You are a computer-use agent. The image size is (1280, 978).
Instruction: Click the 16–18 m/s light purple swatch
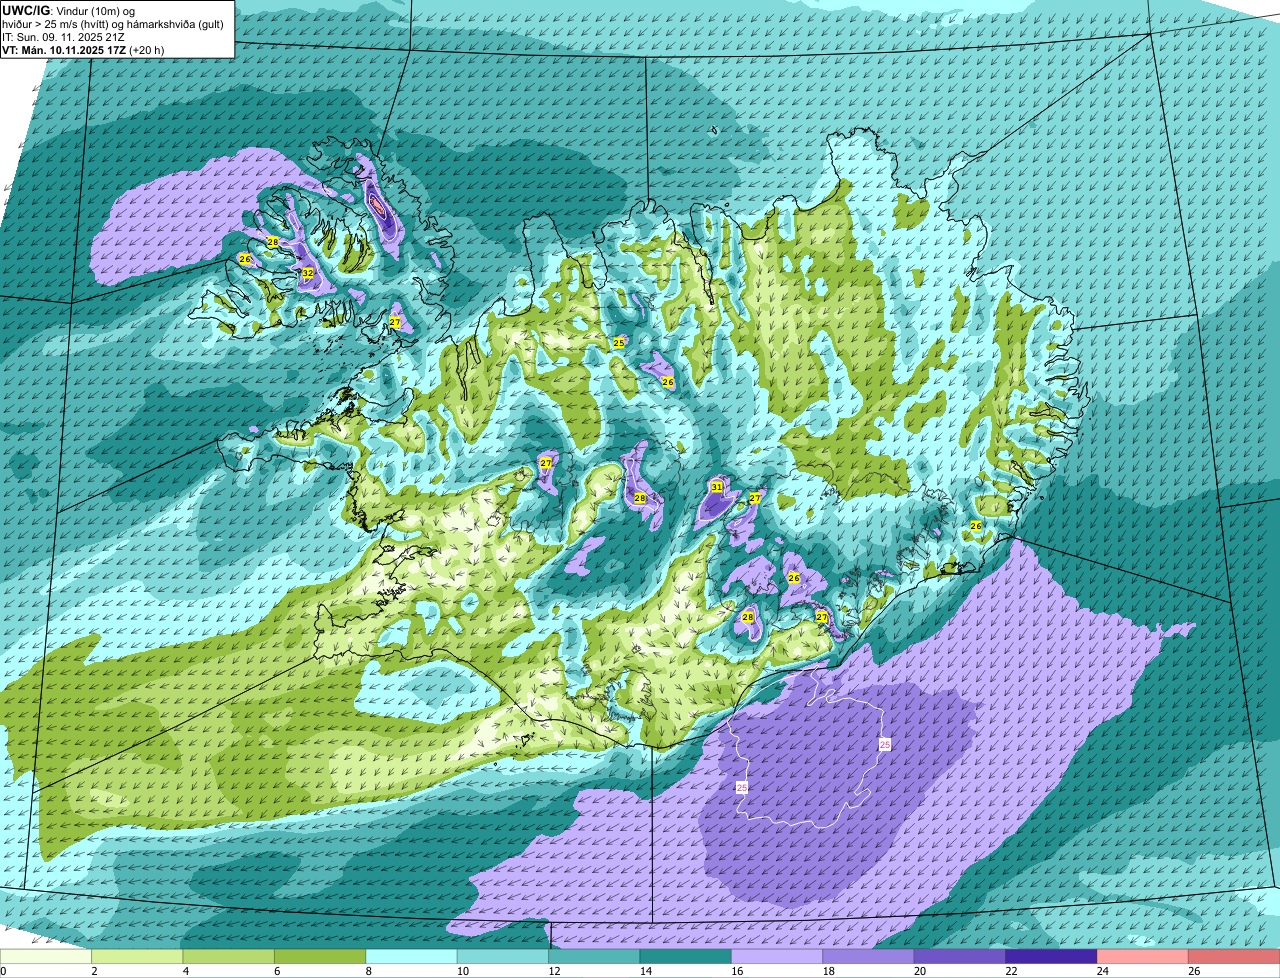pyautogui.click(x=777, y=956)
